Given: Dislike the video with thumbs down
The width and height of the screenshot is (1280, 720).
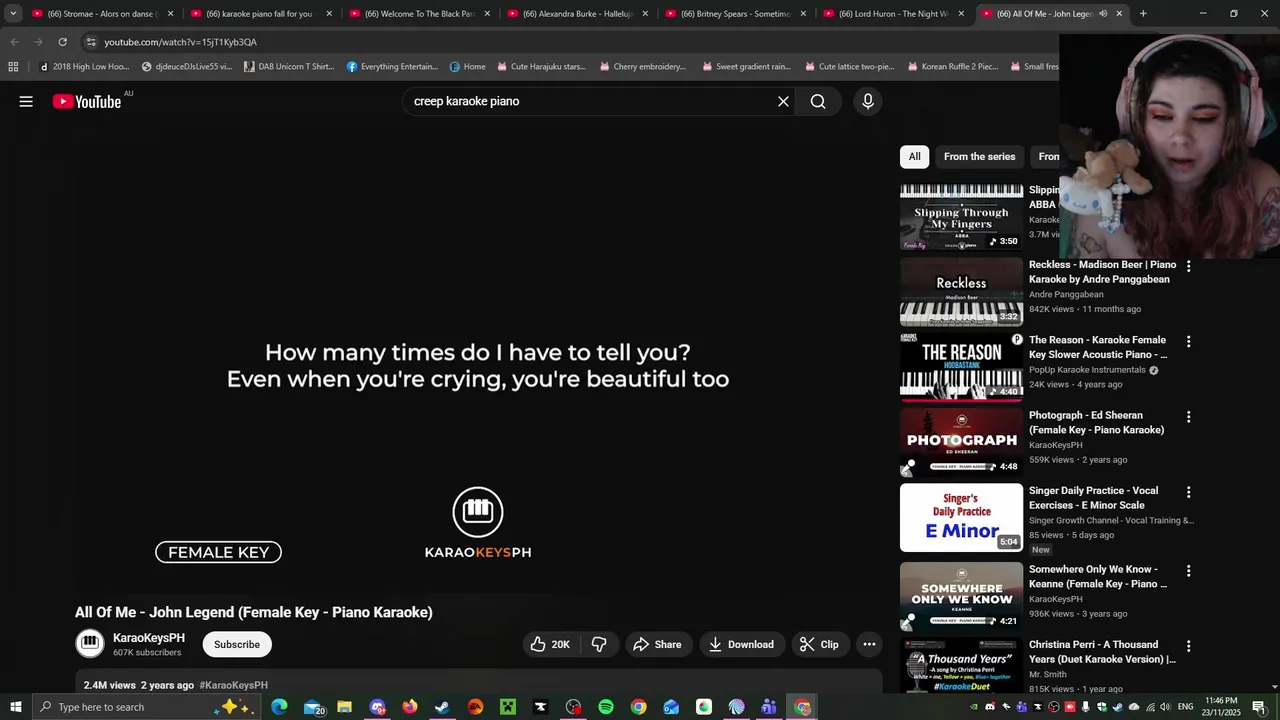Looking at the screenshot, I should click(599, 644).
